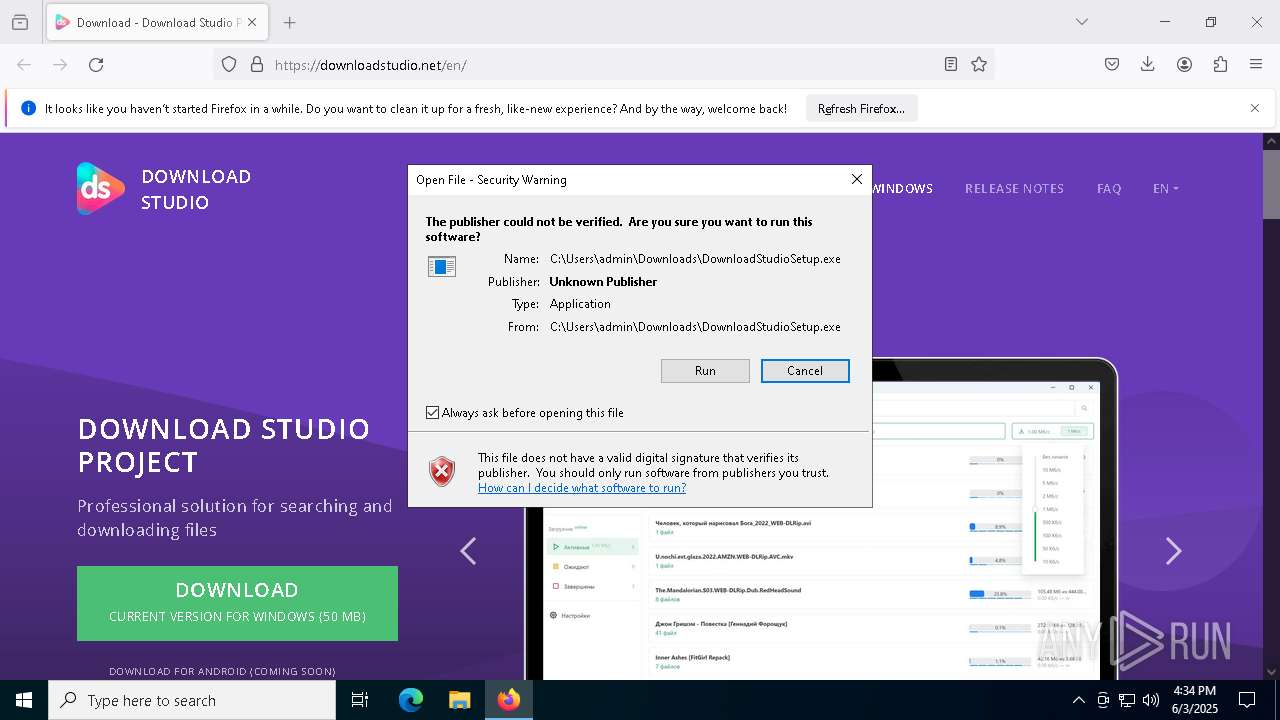
Task: Click Run in the security warning
Action: point(705,371)
